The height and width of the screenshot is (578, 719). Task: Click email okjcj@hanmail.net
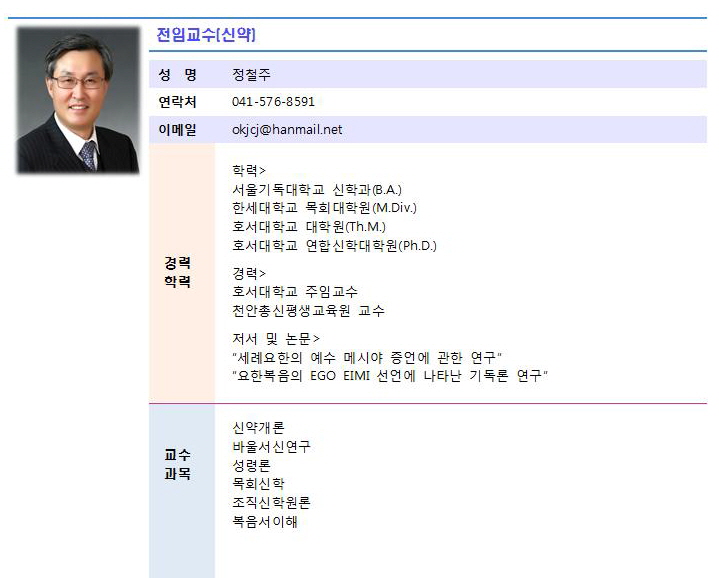287,130
